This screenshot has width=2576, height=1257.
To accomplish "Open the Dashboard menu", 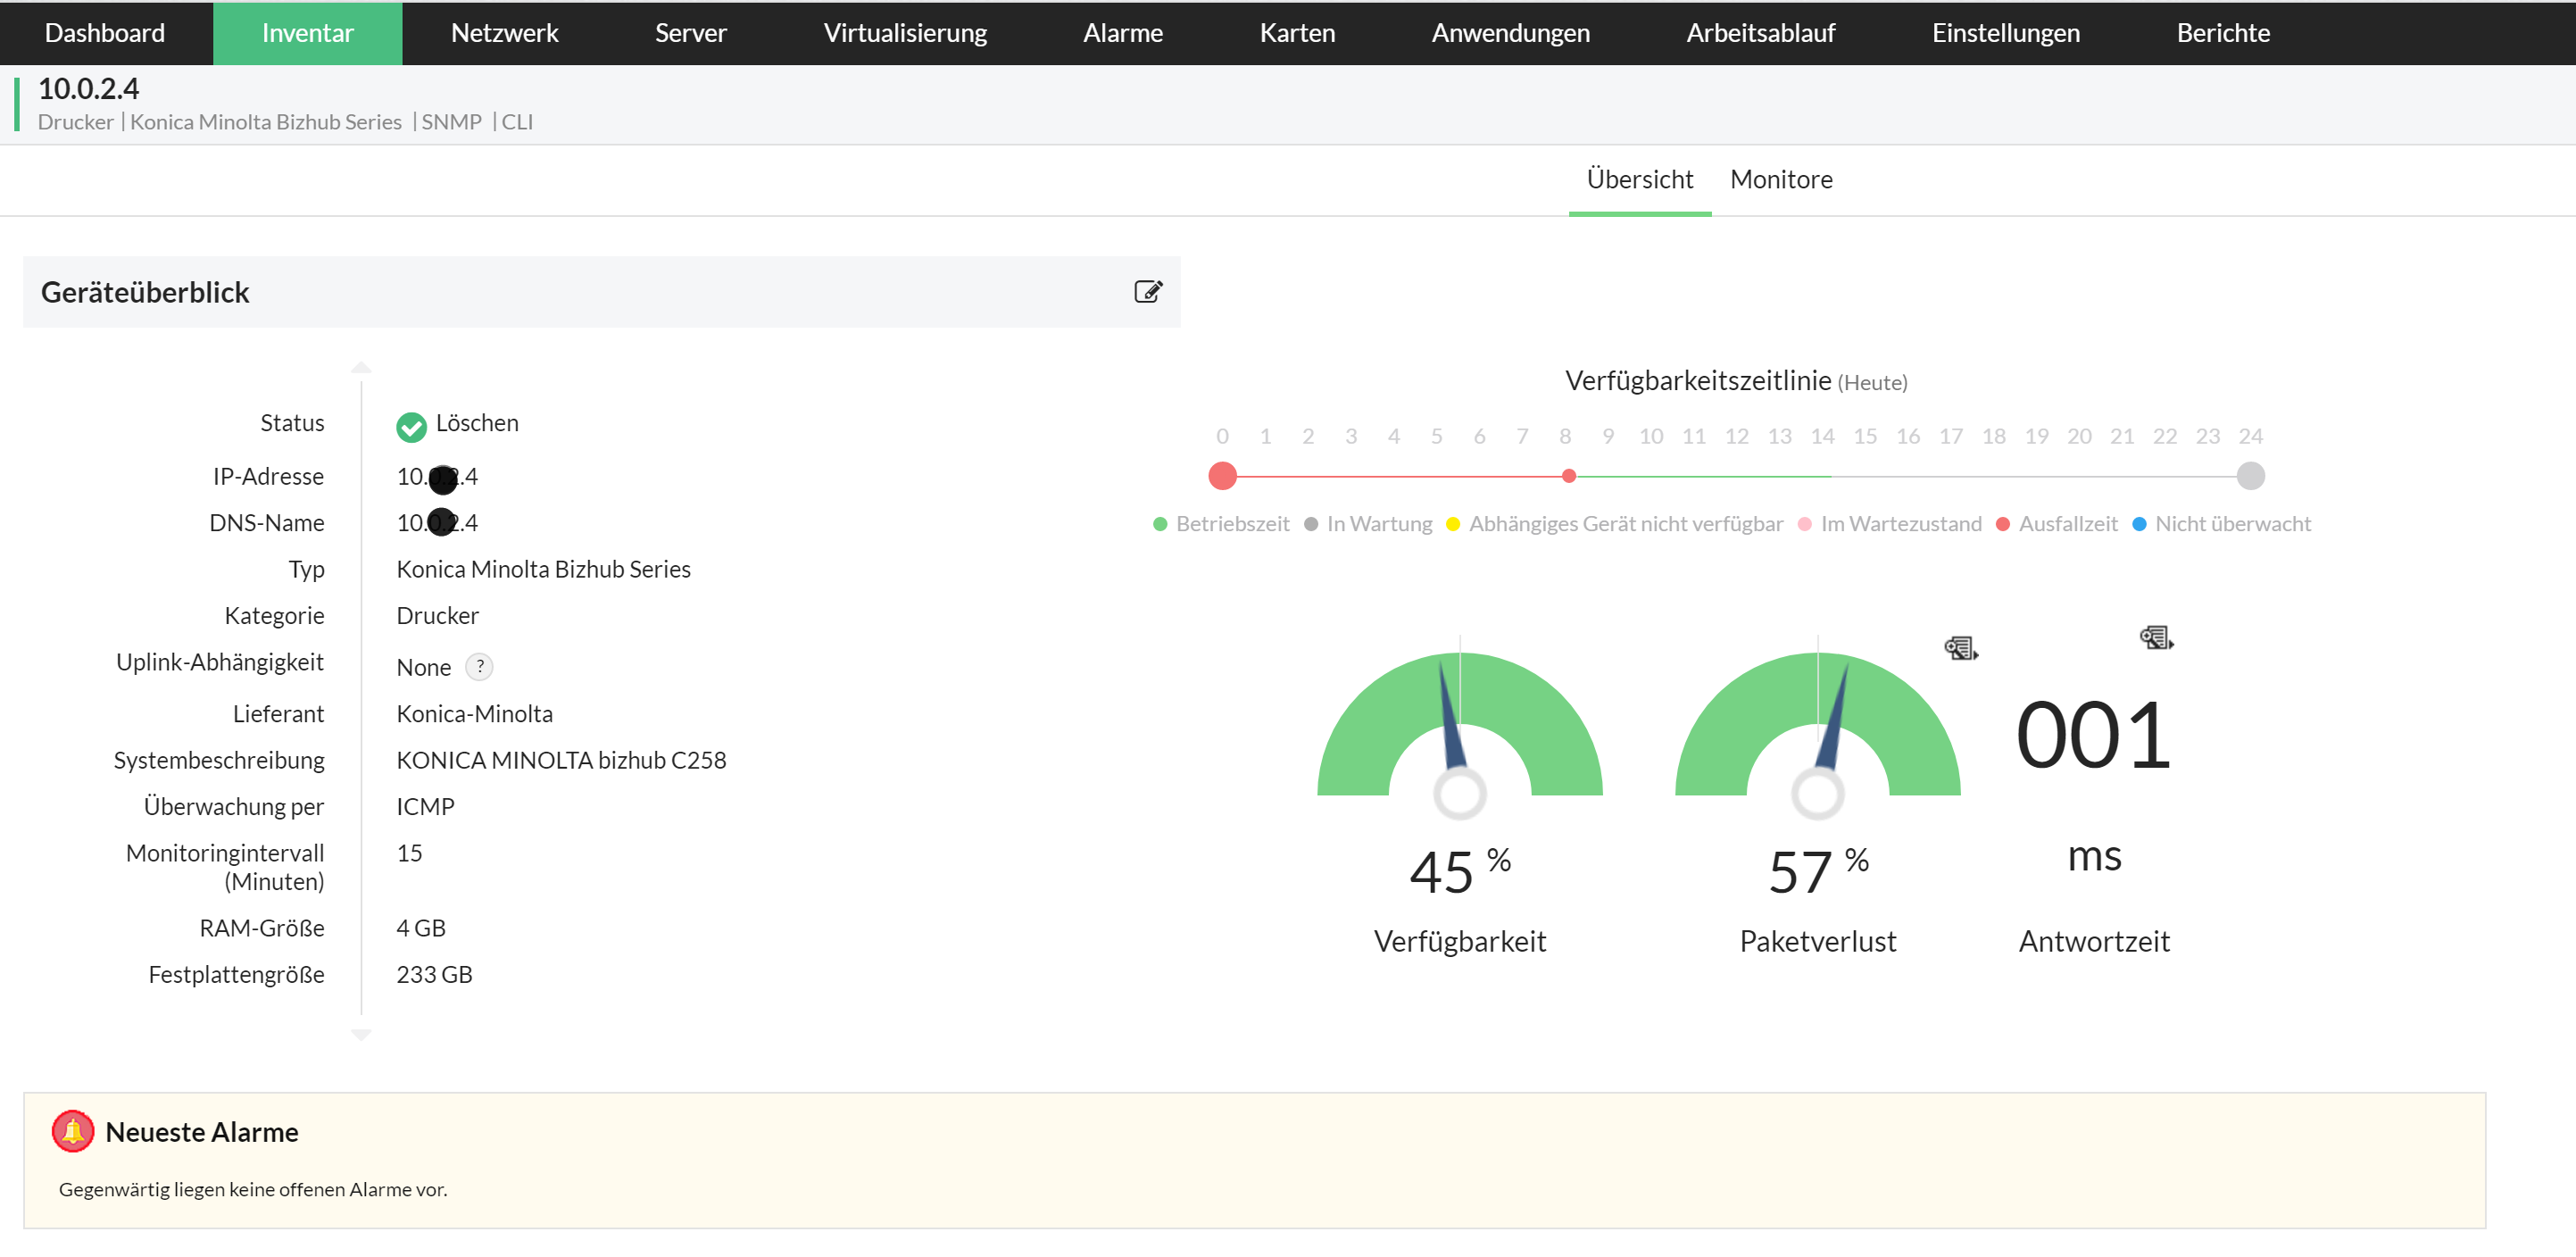I will (x=105, y=33).
